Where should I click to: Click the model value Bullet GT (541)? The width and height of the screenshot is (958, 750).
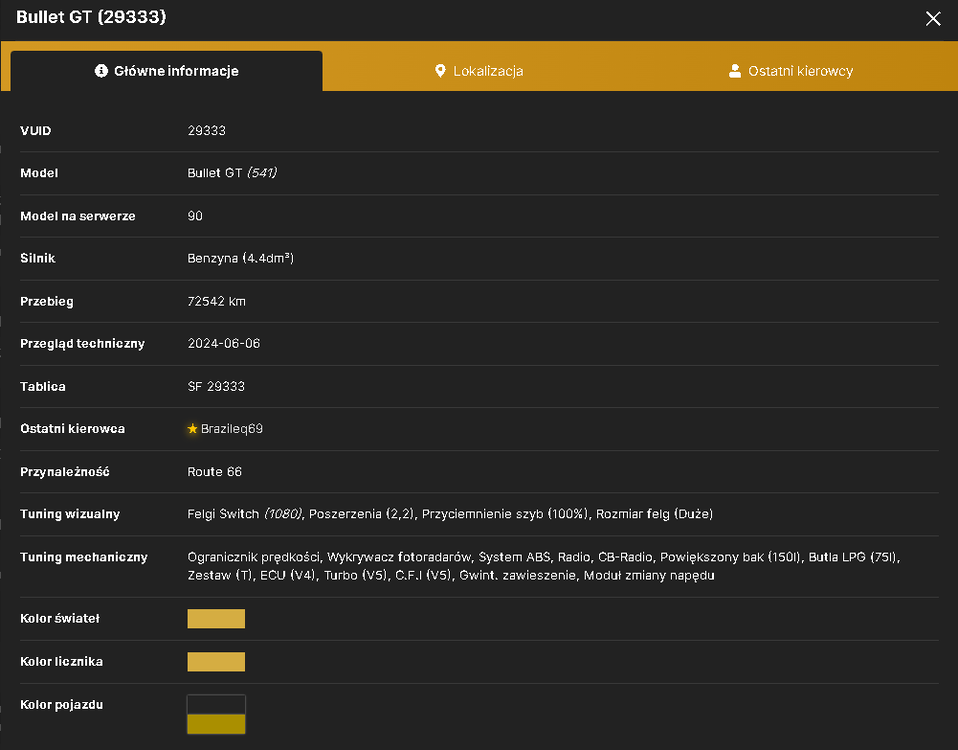coord(232,173)
